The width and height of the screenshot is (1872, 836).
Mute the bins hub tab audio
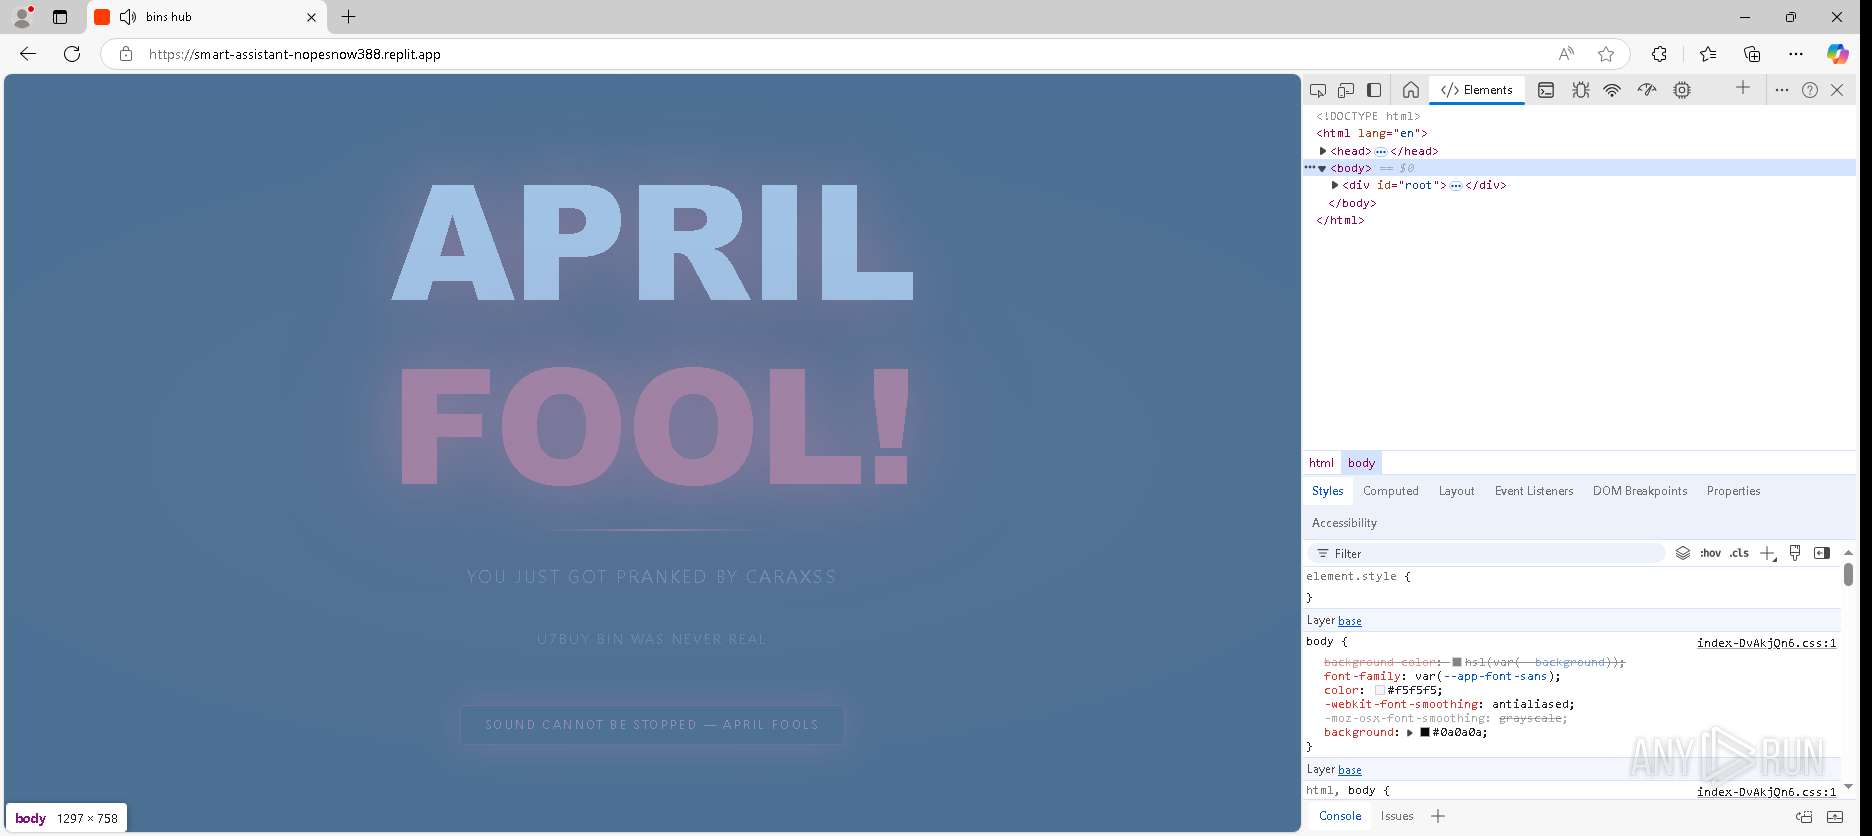pos(128,17)
